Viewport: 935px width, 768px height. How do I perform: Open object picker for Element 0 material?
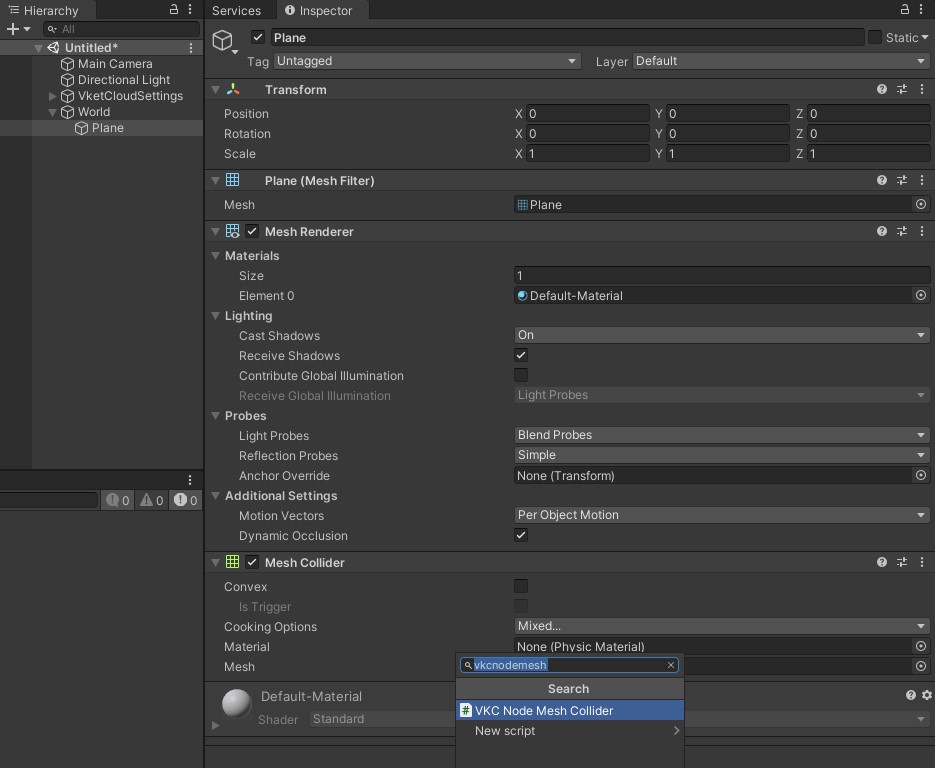pyautogui.click(x=920, y=295)
